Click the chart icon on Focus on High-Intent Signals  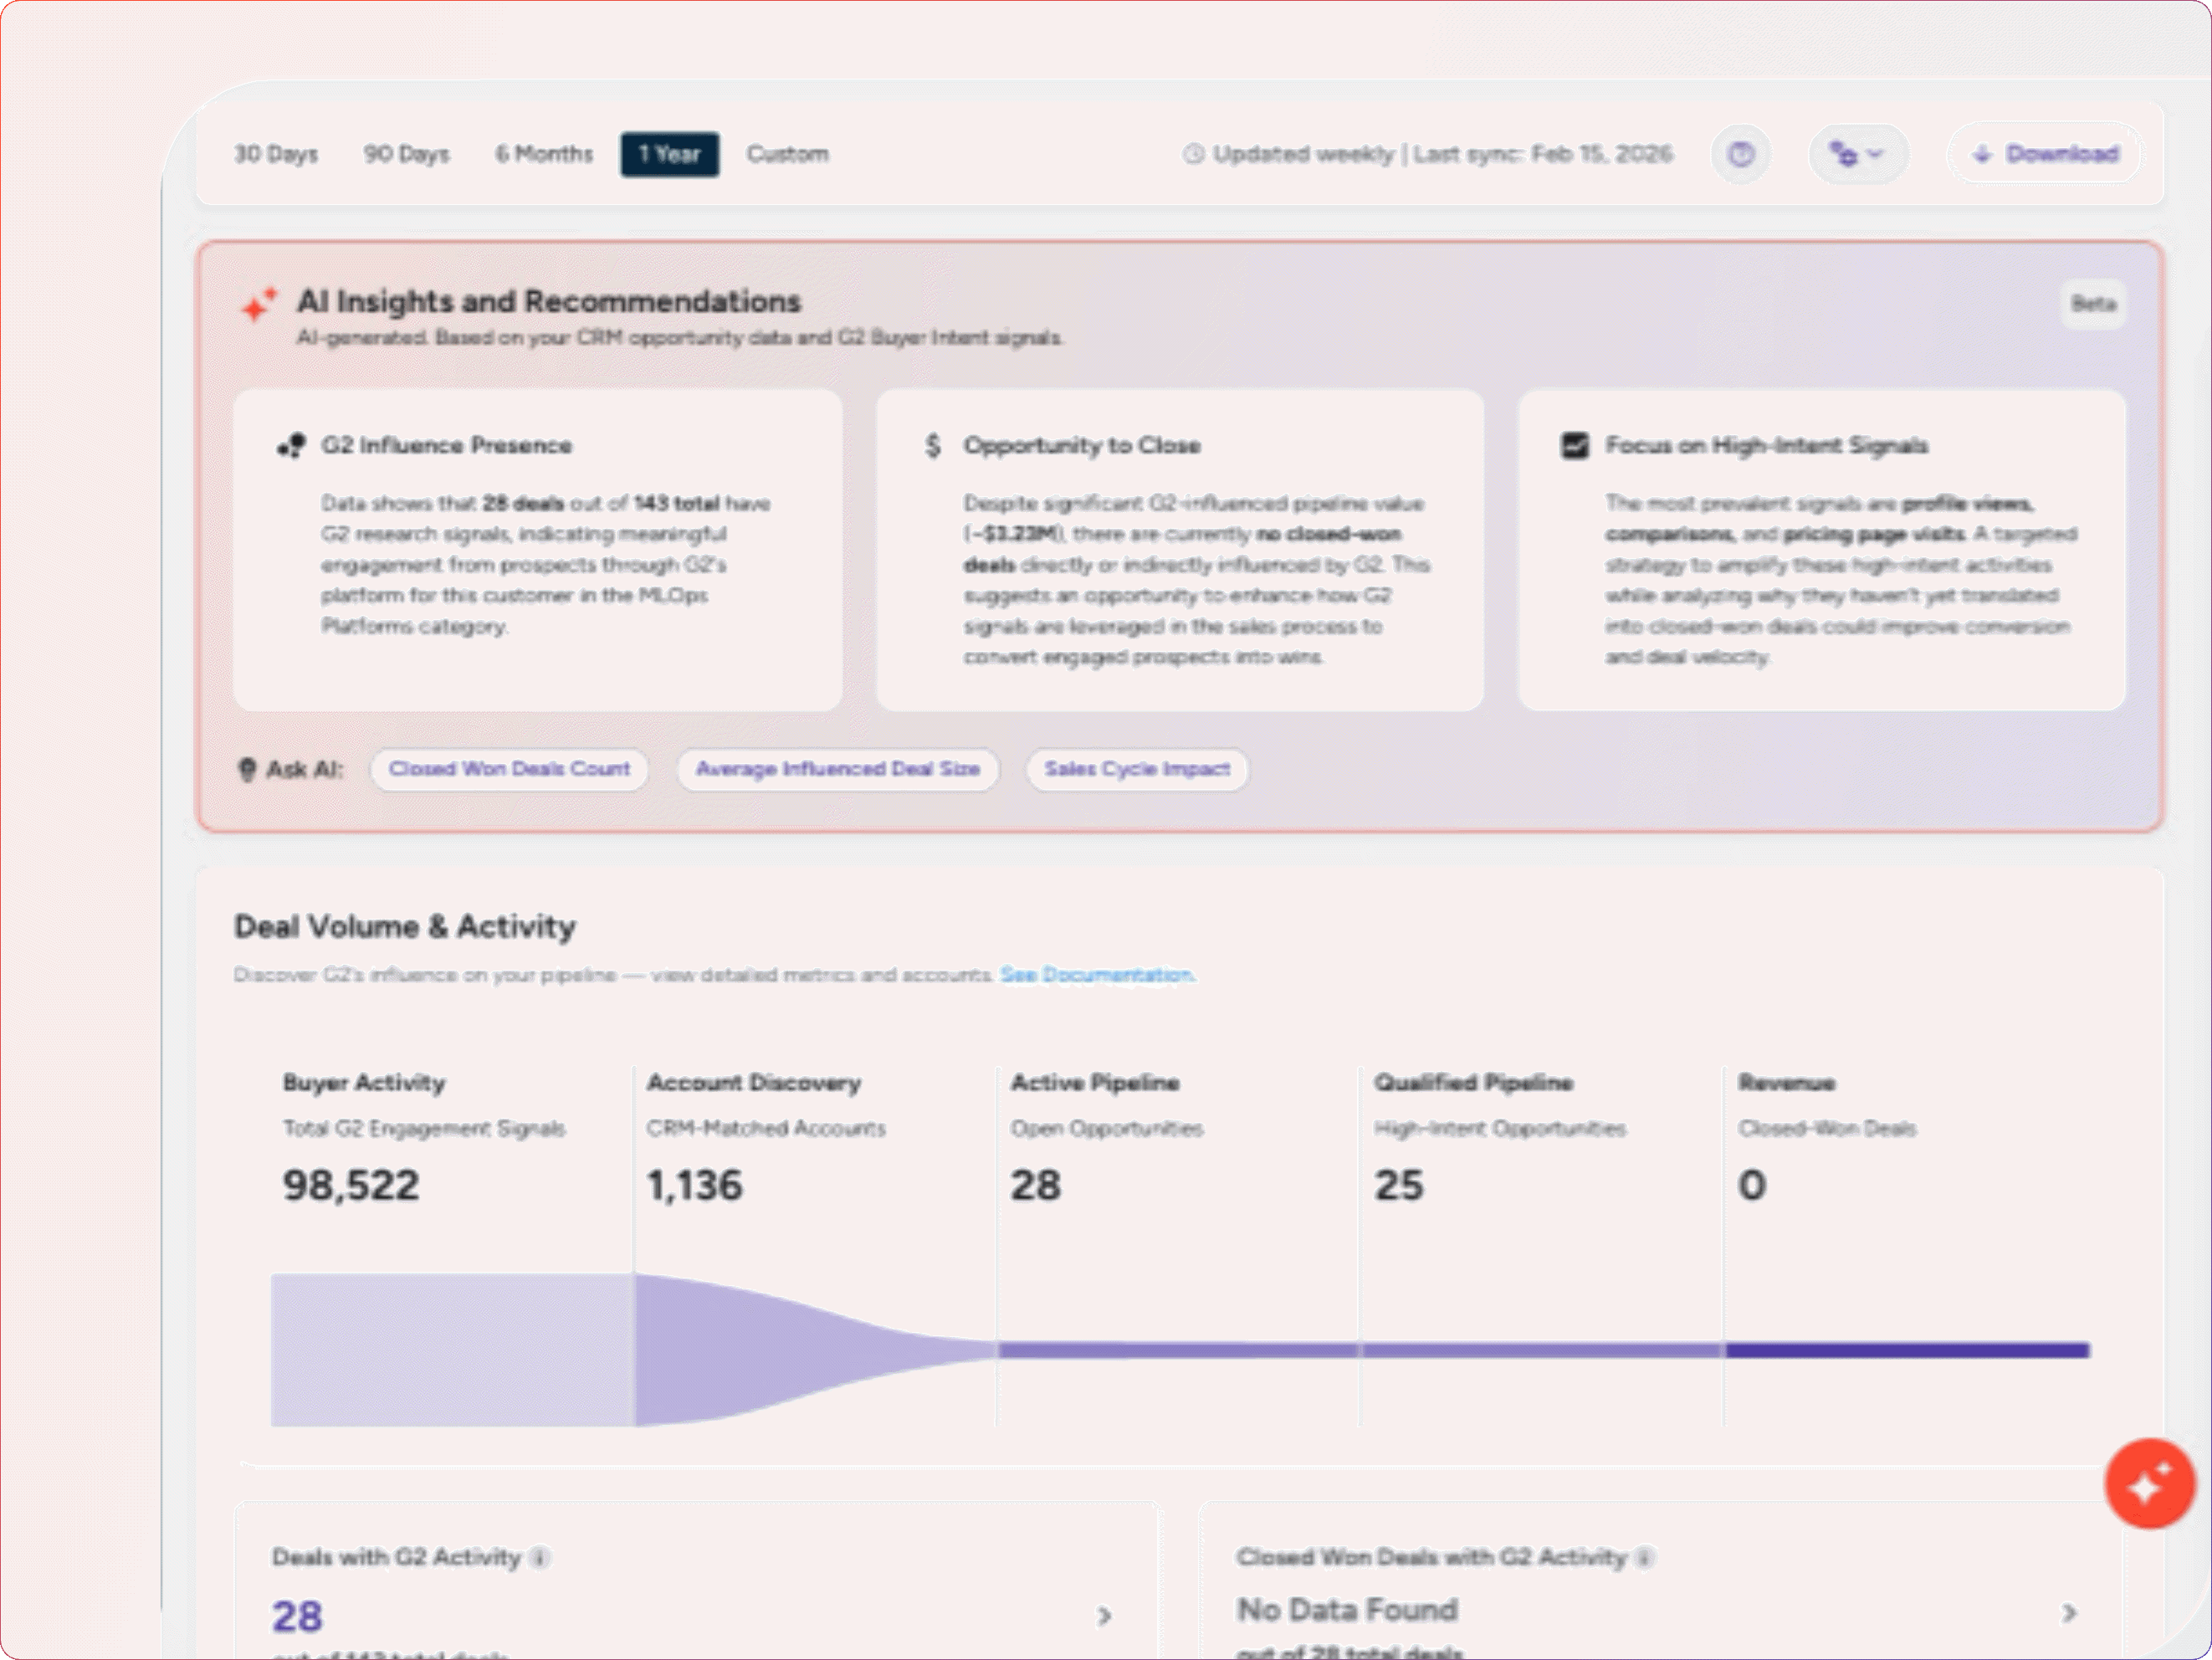1575,446
